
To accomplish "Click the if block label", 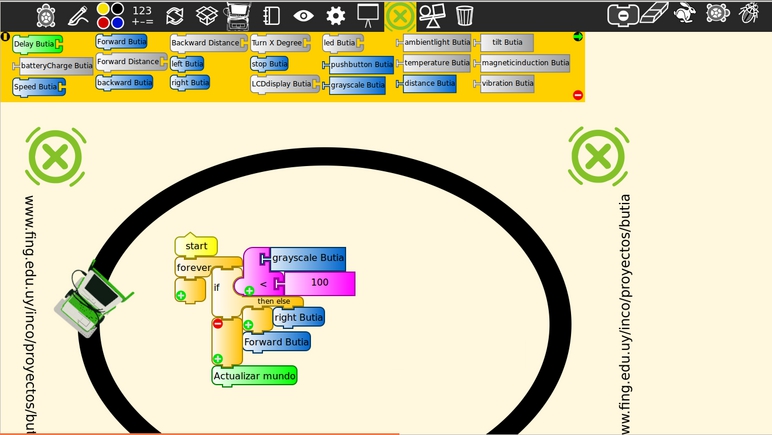I will tap(217, 287).
